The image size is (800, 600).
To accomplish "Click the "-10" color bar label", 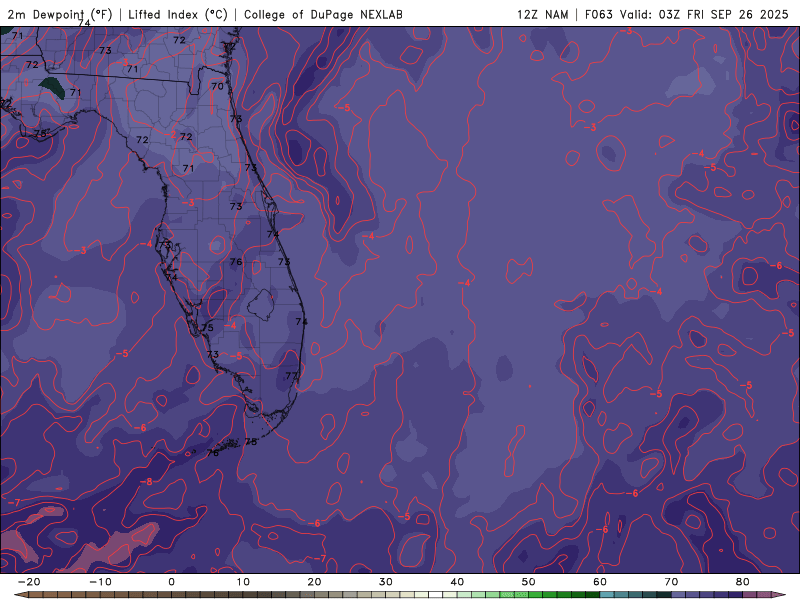I will click(x=100, y=582).
